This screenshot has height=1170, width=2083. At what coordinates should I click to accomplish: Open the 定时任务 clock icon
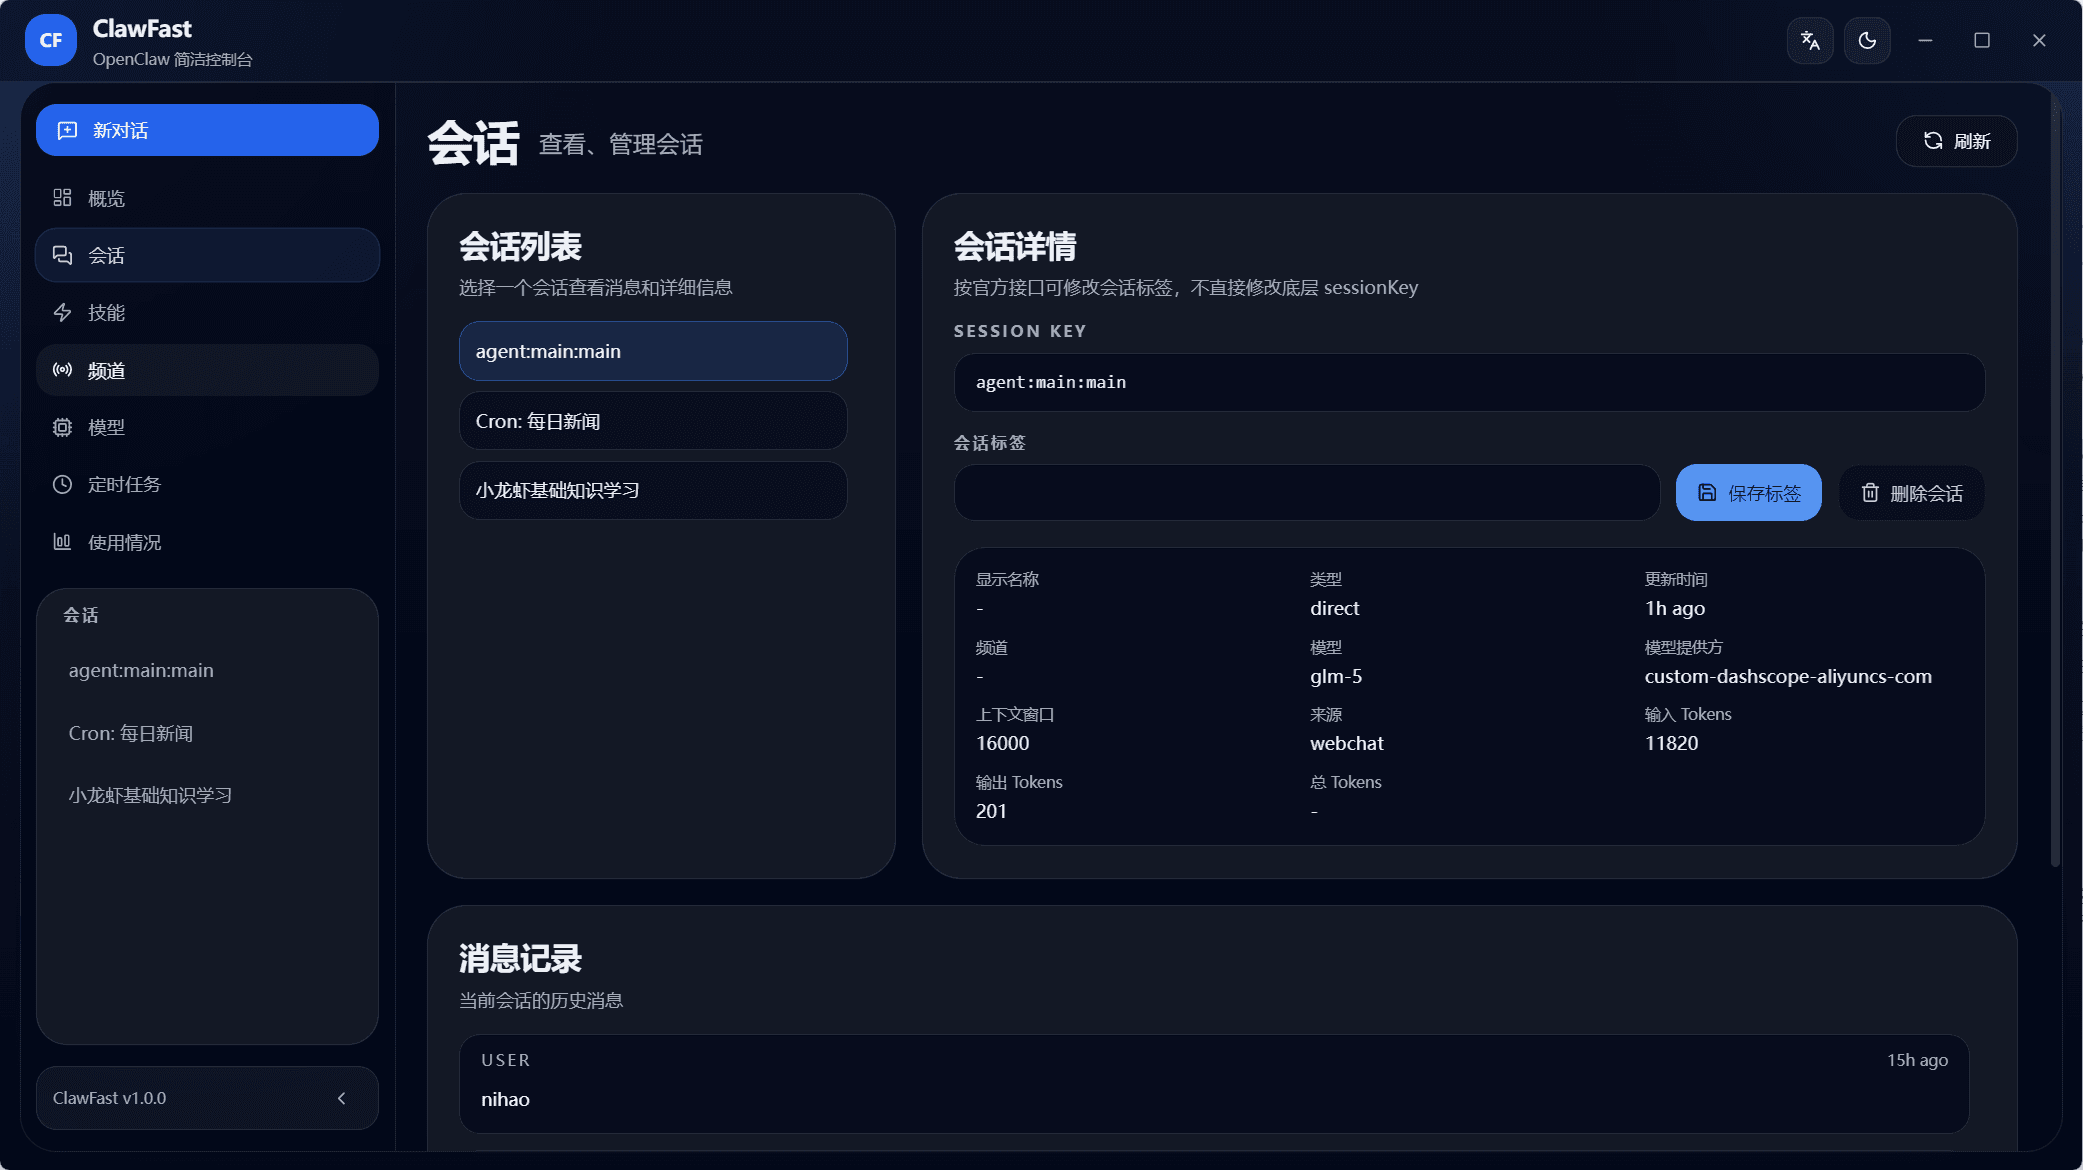coord(62,484)
